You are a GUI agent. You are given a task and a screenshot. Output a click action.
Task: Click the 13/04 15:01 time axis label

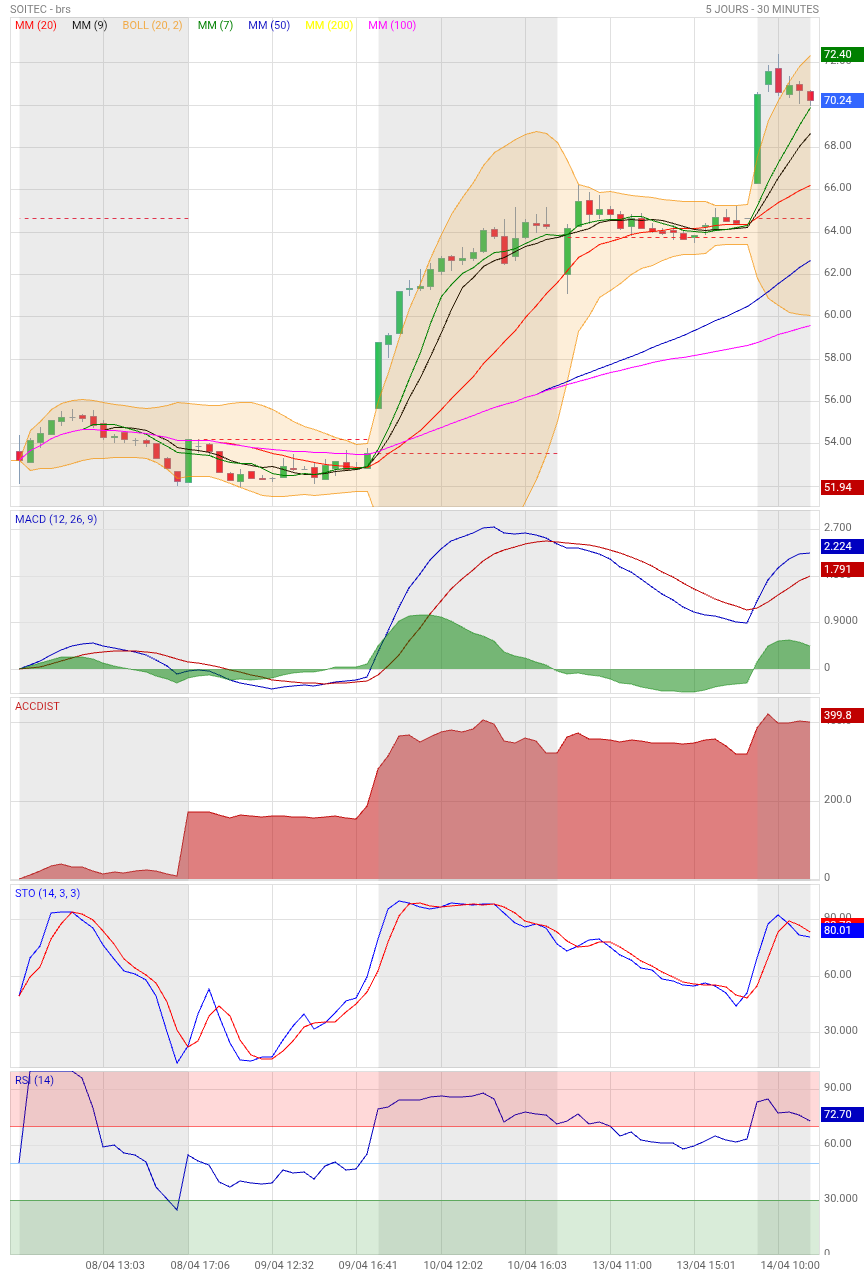pyautogui.click(x=706, y=1265)
